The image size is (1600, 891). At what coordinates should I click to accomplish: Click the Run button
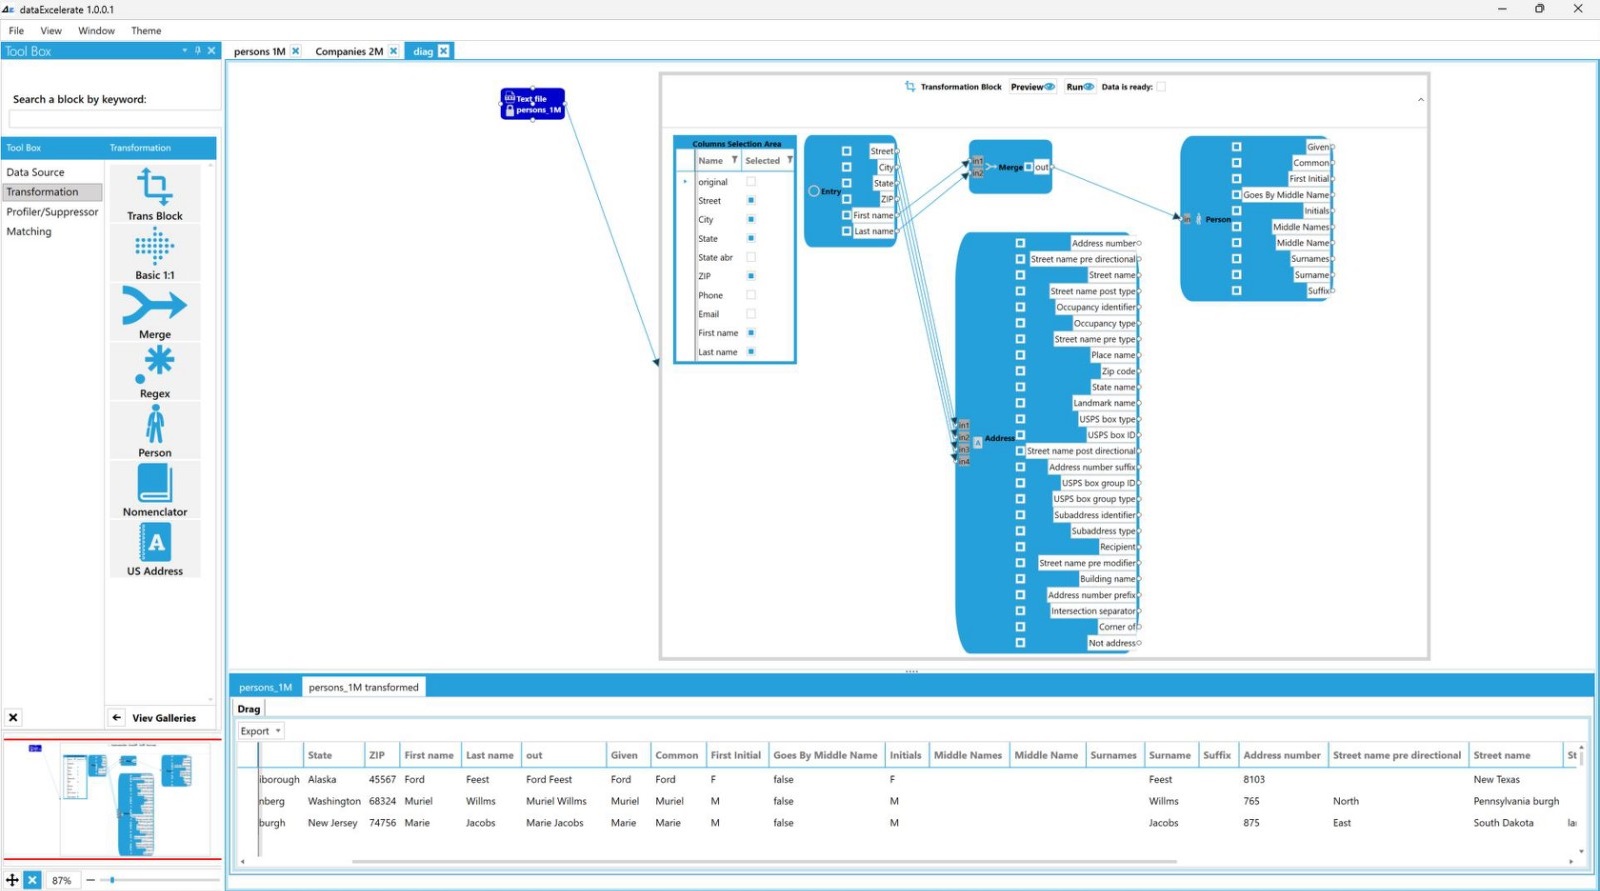tap(1079, 87)
